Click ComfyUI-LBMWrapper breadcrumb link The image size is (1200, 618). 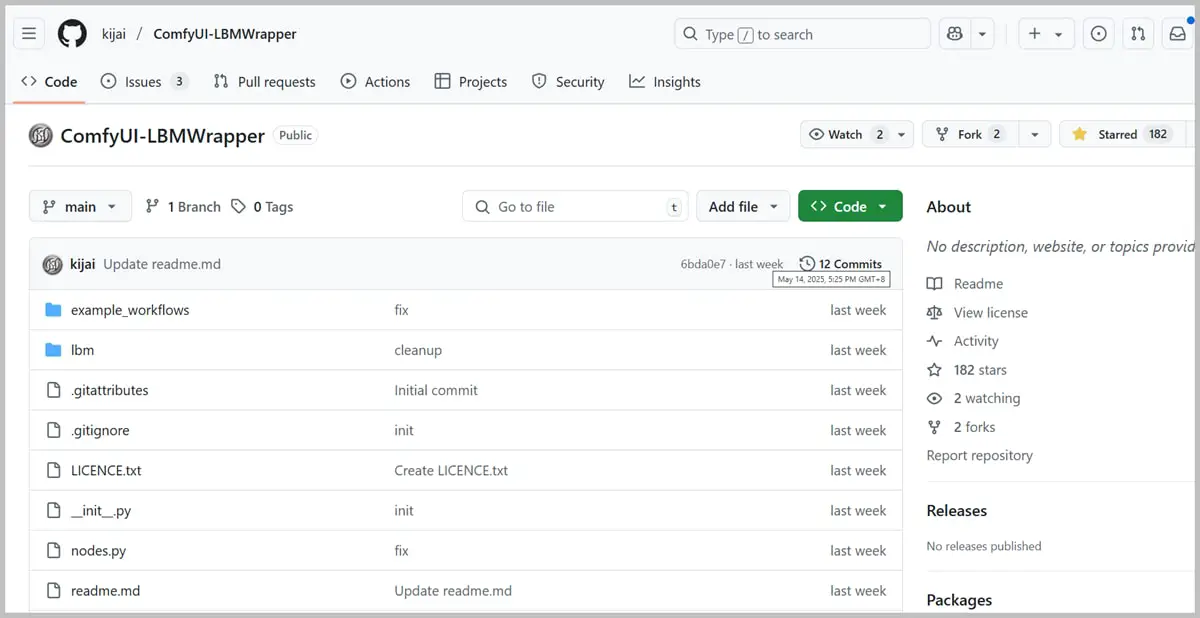225,34
